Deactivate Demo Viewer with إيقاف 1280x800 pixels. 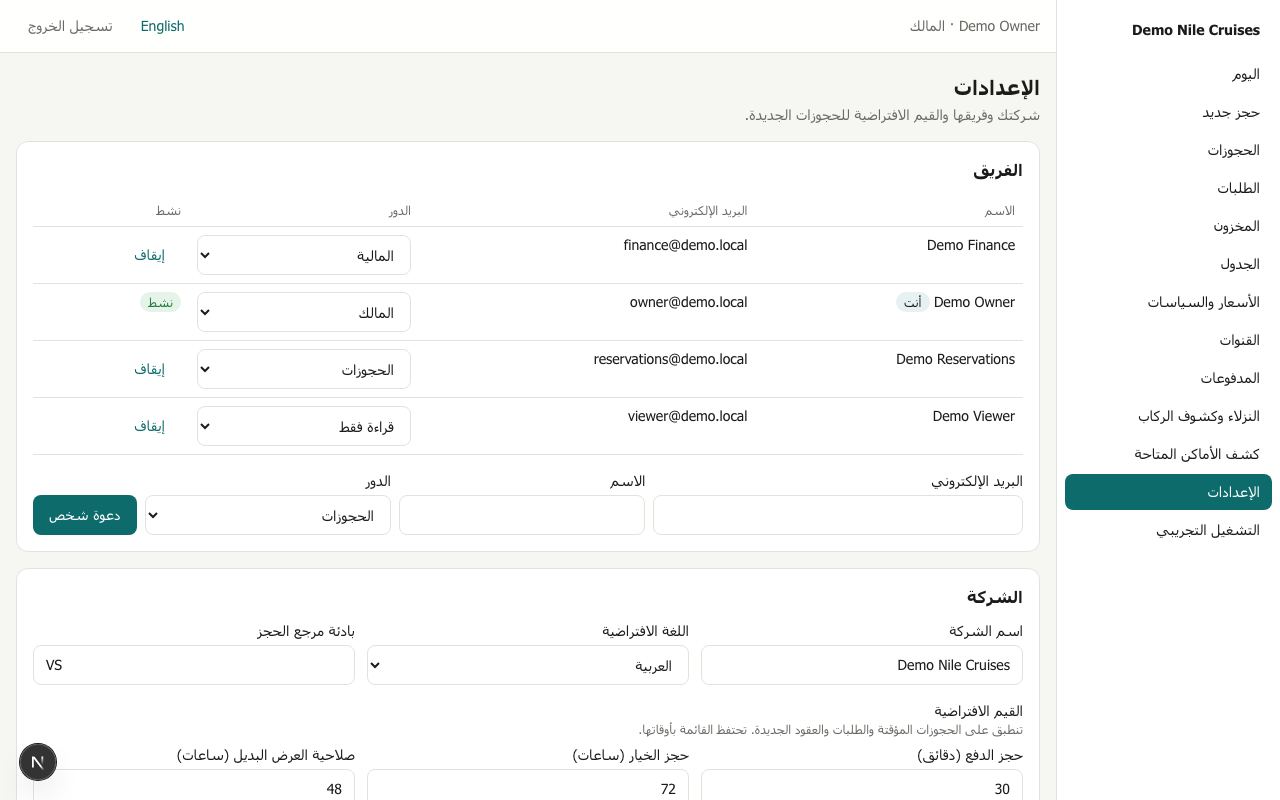click(x=149, y=426)
